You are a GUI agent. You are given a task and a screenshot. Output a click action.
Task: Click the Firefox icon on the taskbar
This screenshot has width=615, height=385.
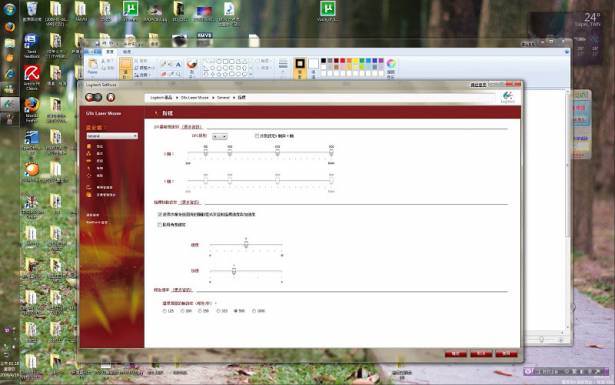point(9,27)
